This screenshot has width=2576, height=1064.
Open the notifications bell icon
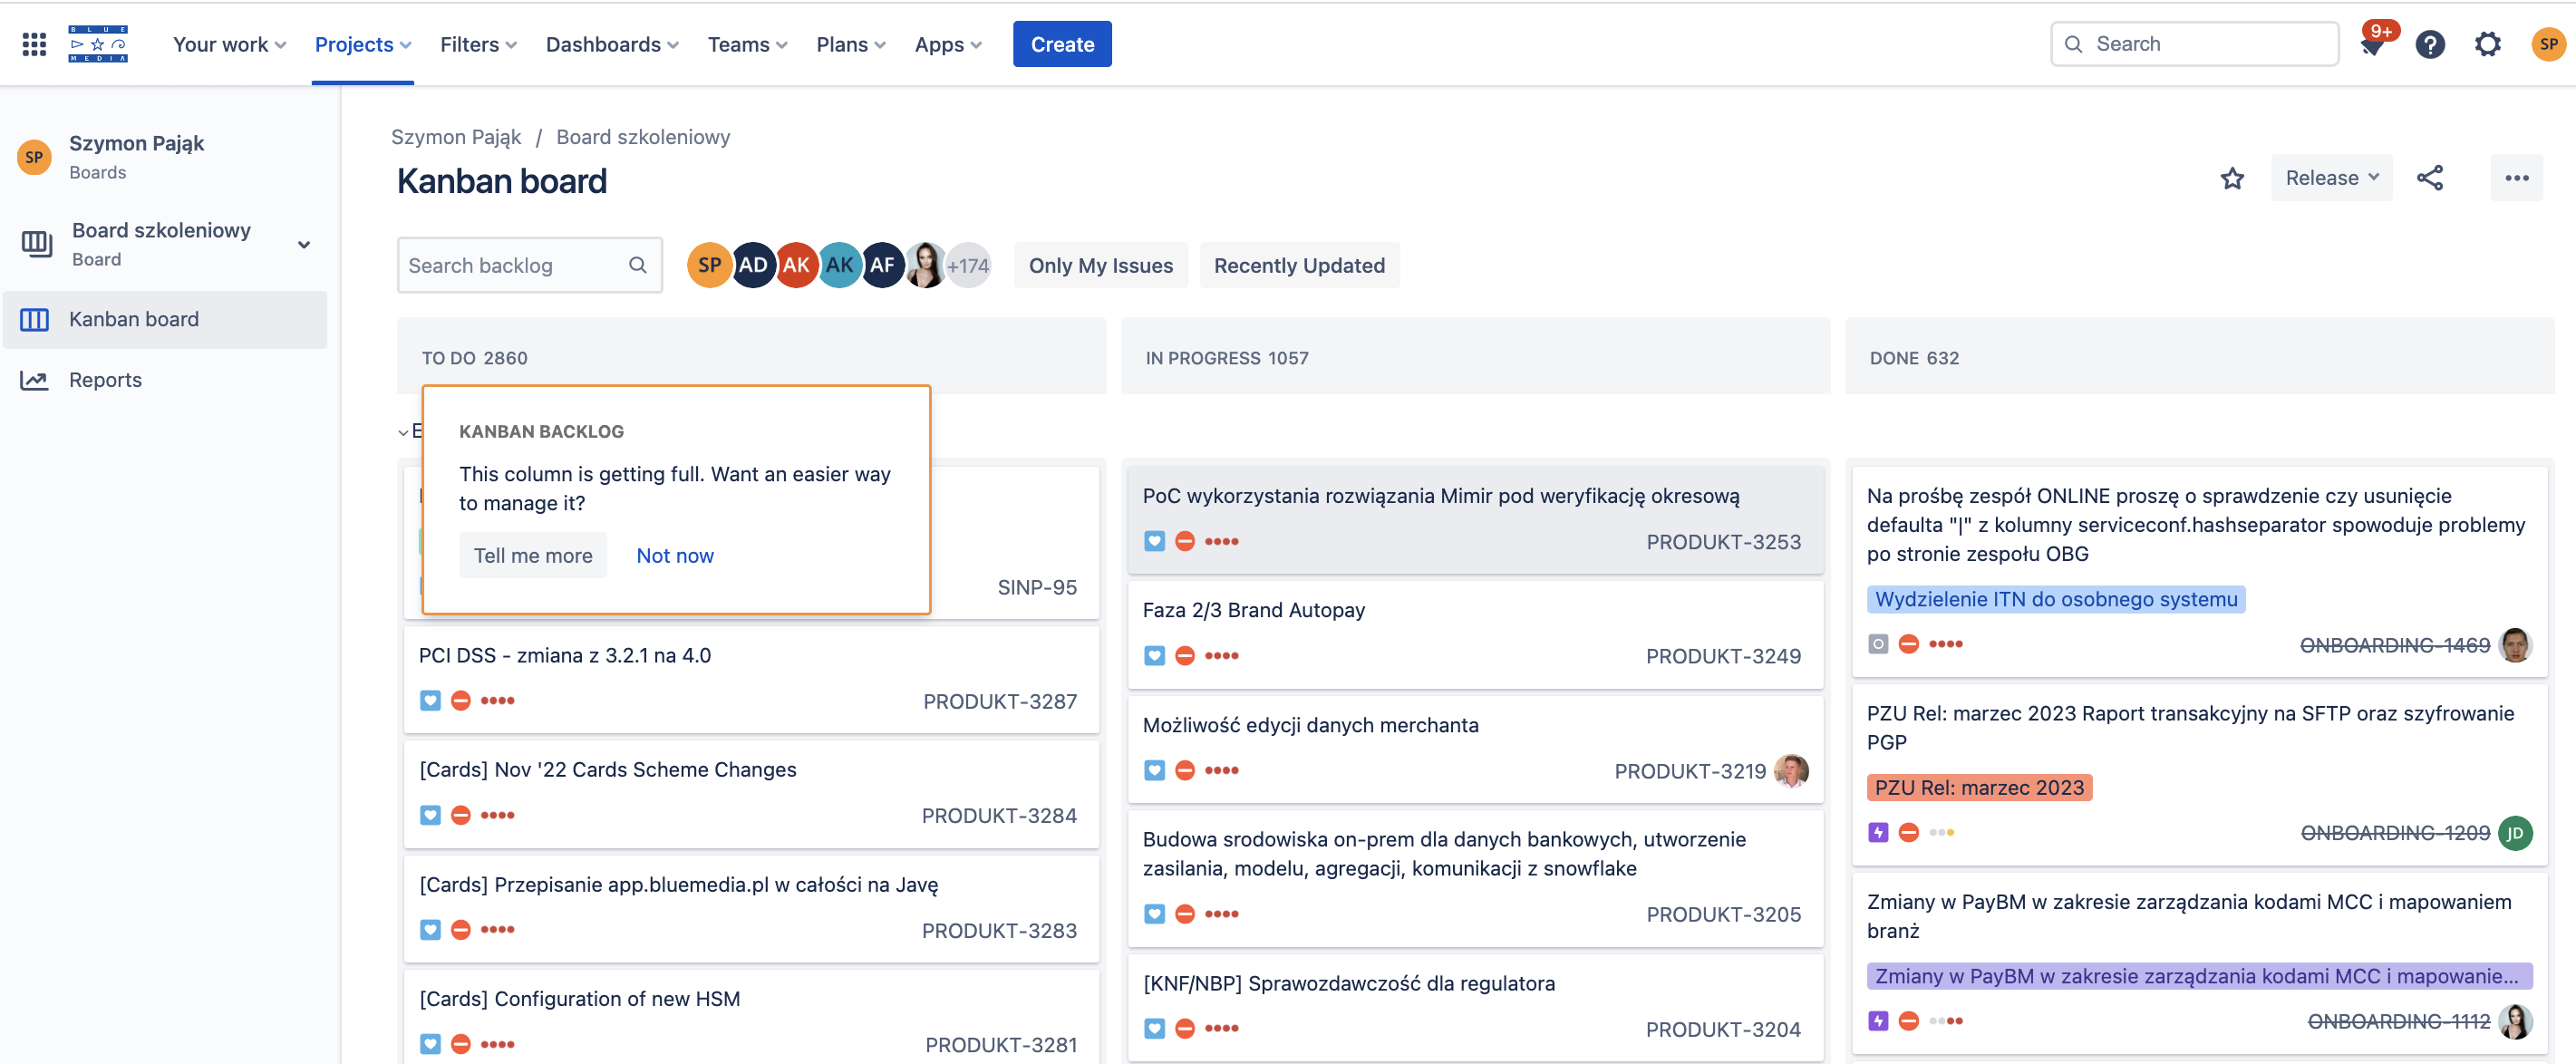coord(2372,45)
